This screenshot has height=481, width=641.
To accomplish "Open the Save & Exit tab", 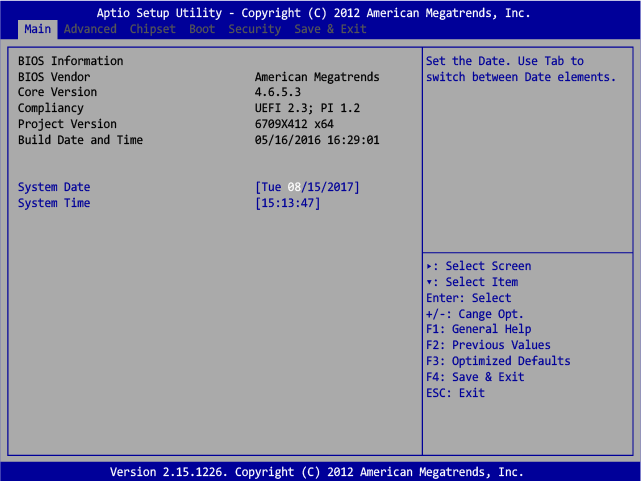I will coord(330,29).
